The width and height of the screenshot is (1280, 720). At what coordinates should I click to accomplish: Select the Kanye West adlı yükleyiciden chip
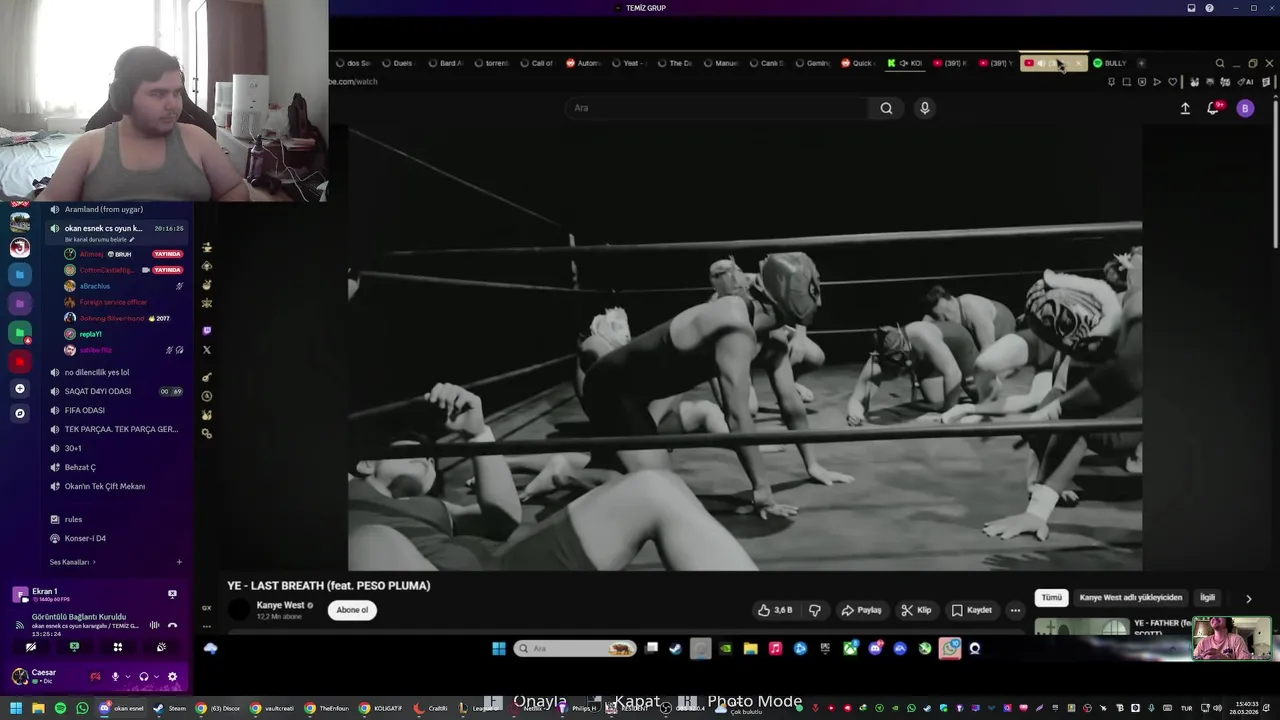click(1130, 597)
